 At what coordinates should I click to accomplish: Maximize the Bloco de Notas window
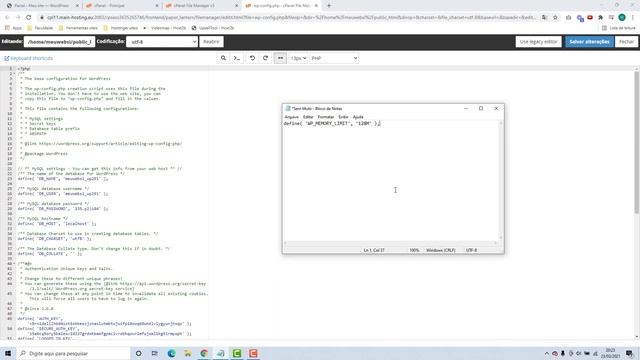481,108
